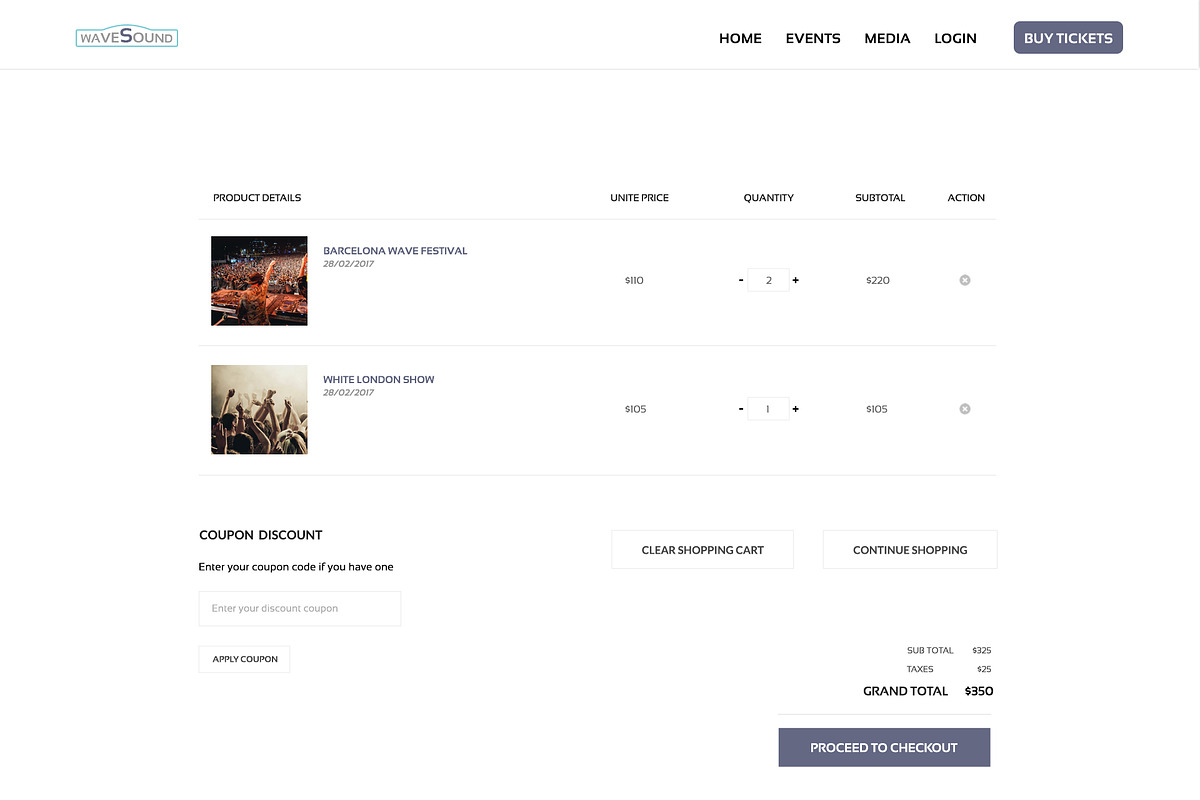Open the Media menu item
Screen dimensions: 1200x800
(x=887, y=38)
